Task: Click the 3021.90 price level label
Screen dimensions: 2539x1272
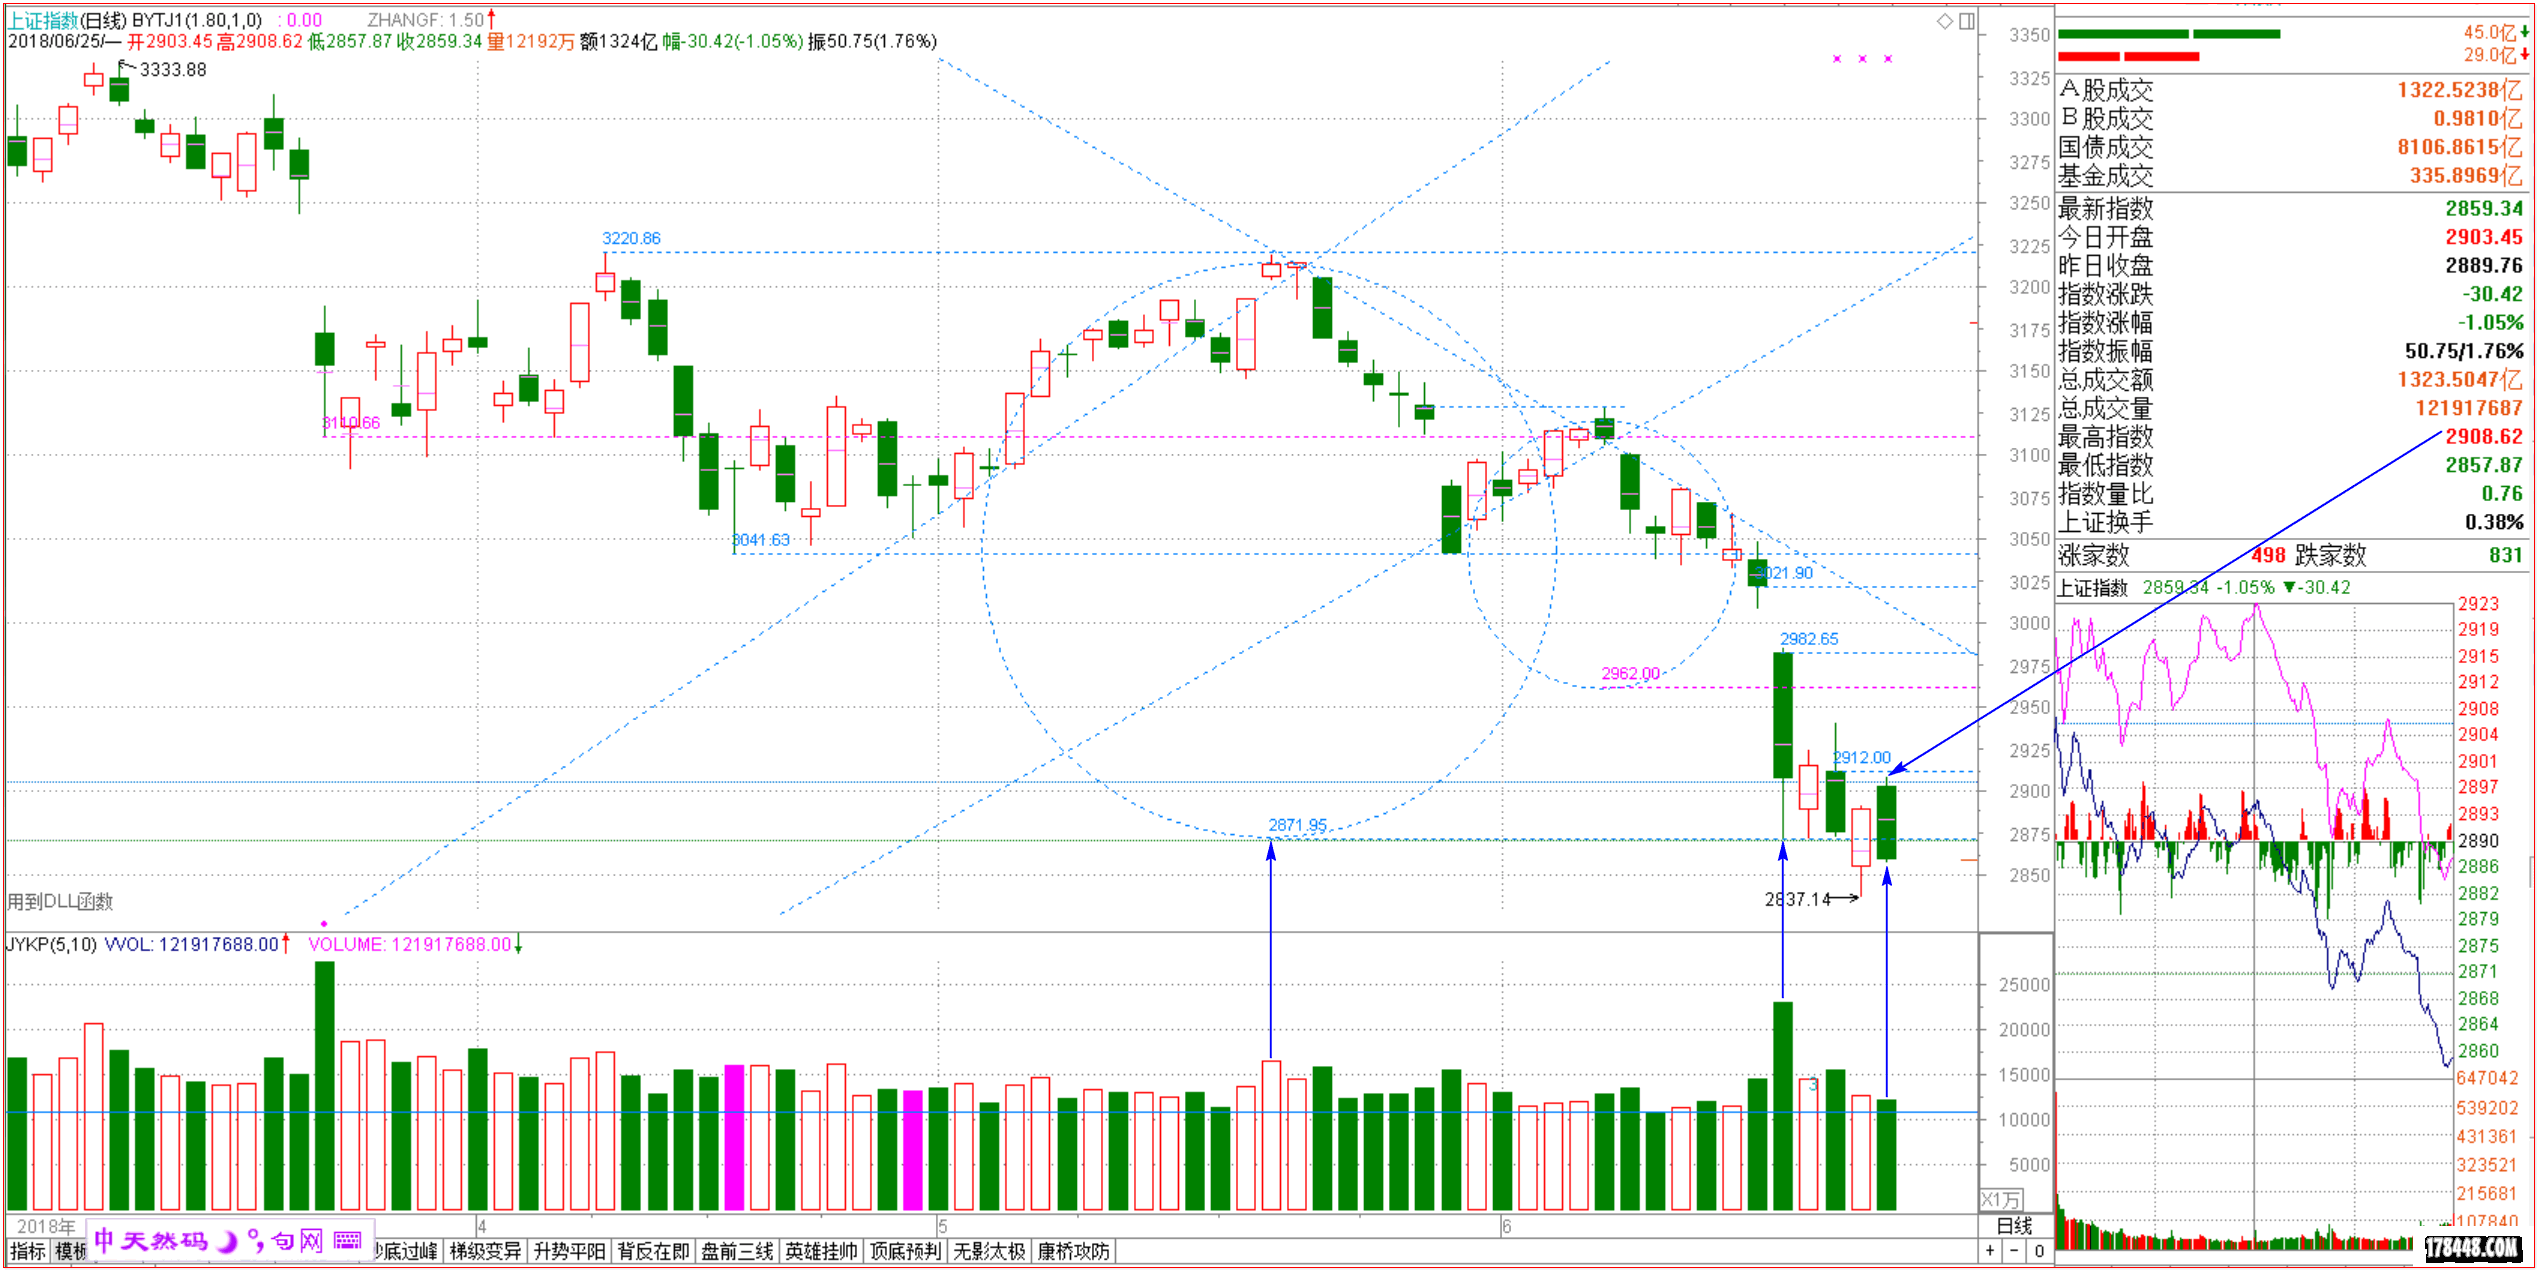Action: click(1787, 573)
